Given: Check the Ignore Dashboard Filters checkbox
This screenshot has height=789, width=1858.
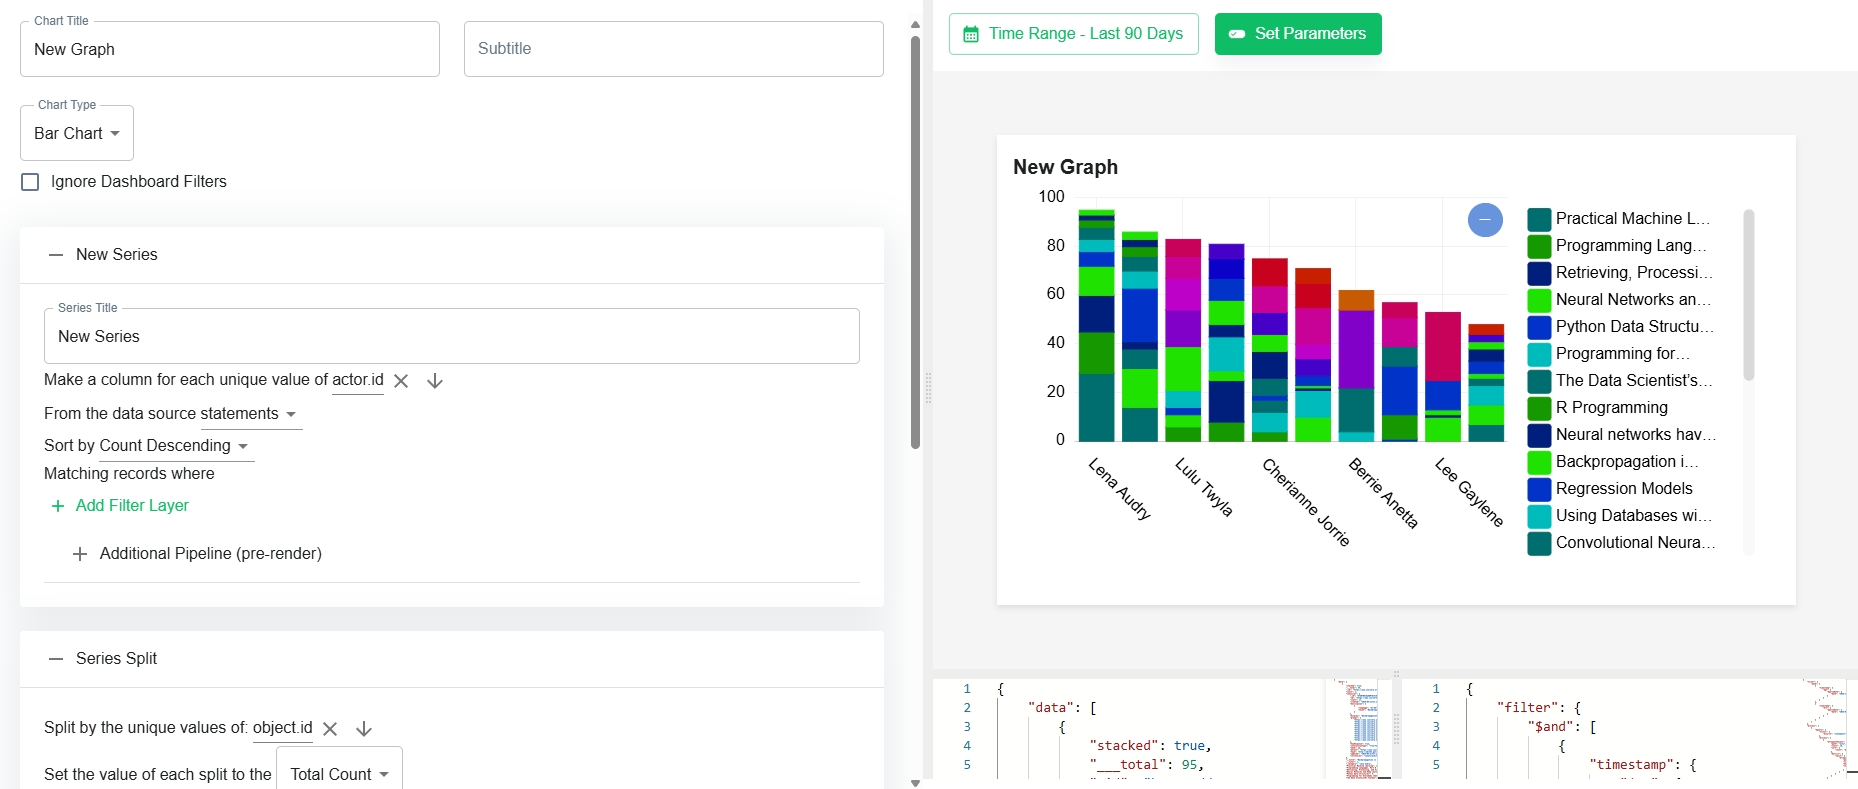Looking at the screenshot, I should [x=30, y=182].
